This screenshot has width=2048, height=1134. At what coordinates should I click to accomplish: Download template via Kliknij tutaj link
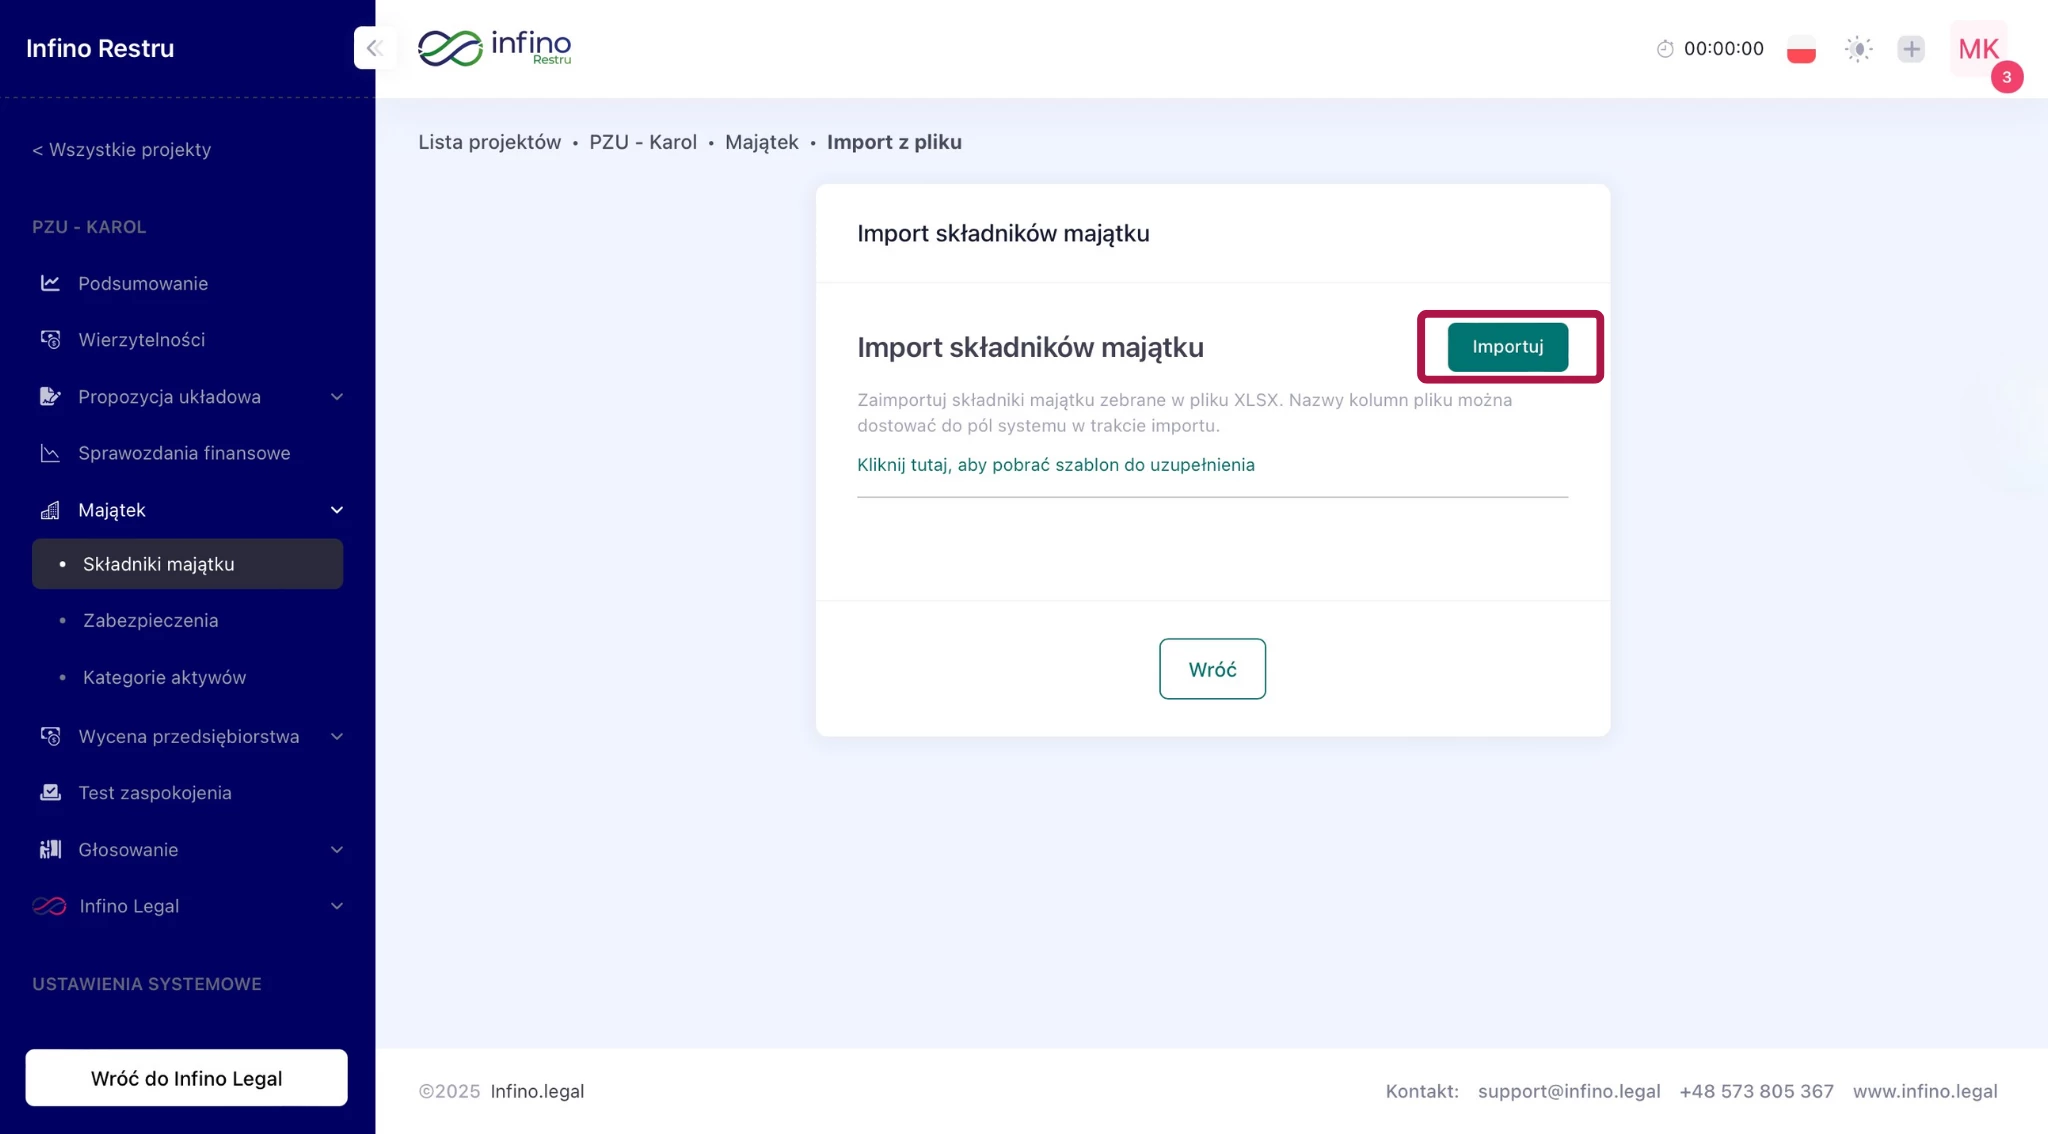[1055, 465]
